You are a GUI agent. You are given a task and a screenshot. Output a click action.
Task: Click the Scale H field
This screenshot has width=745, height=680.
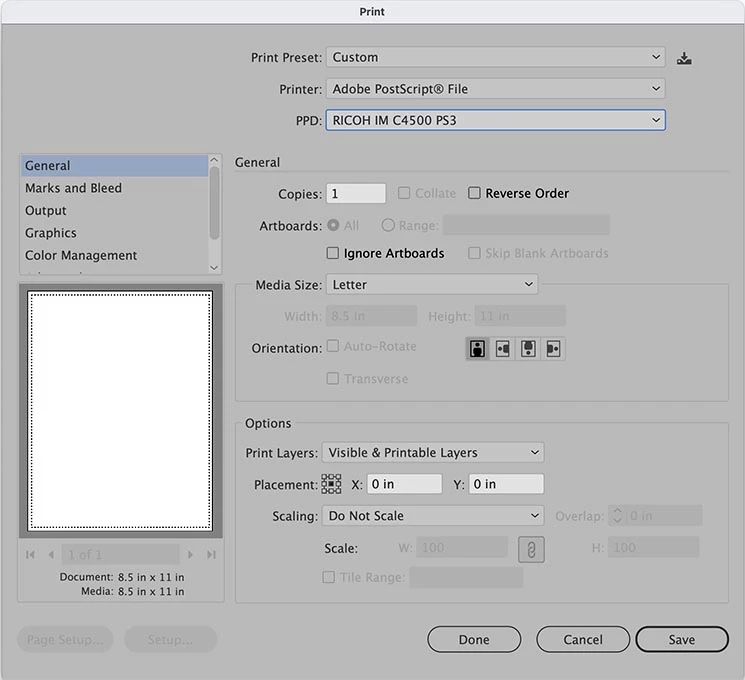653,547
